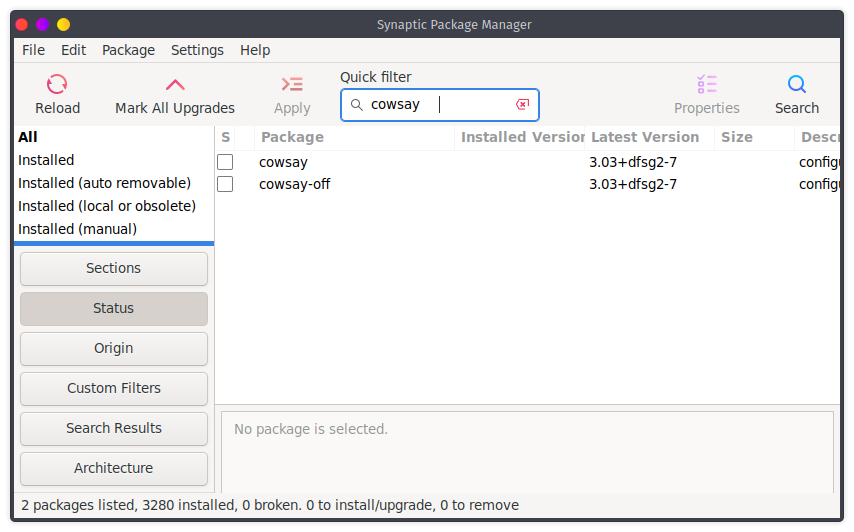Click the purple window control button

click(42, 25)
